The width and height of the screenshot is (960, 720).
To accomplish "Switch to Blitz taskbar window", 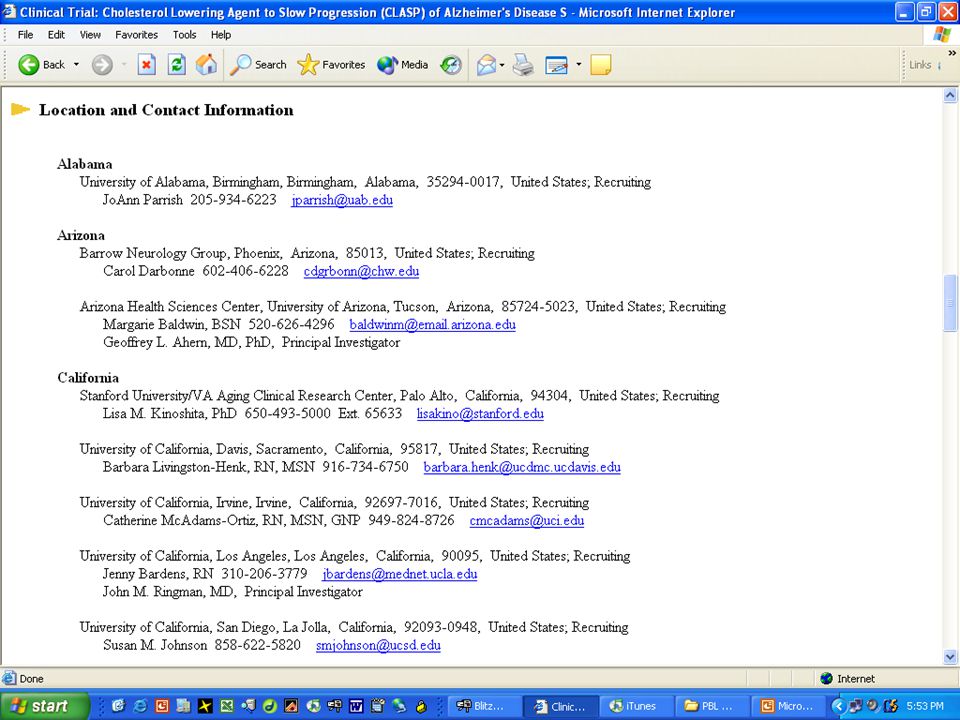I will tap(485, 706).
